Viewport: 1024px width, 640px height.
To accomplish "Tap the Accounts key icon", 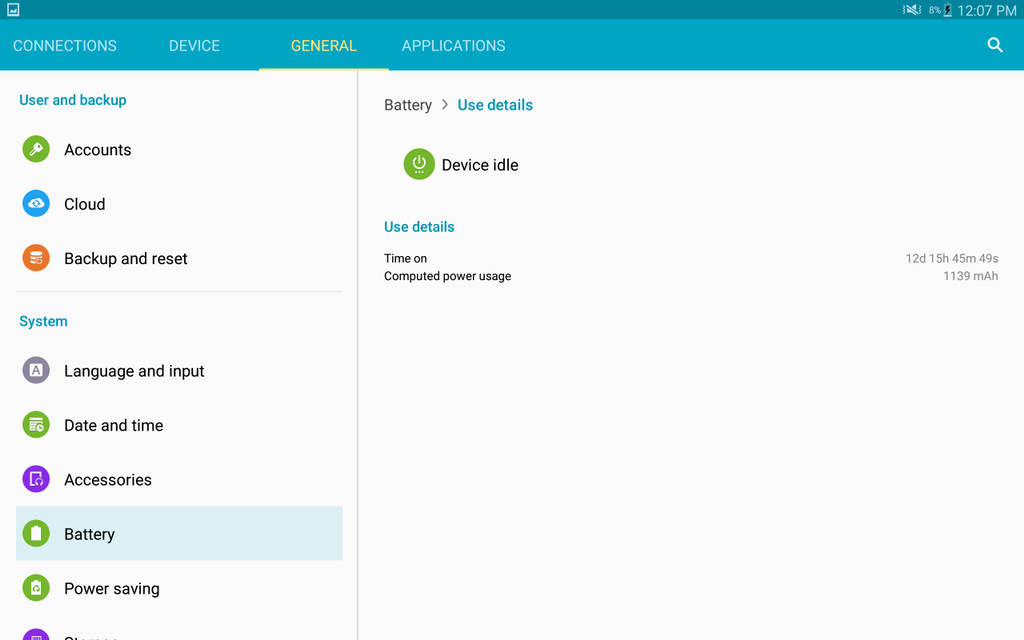I will point(36,150).
